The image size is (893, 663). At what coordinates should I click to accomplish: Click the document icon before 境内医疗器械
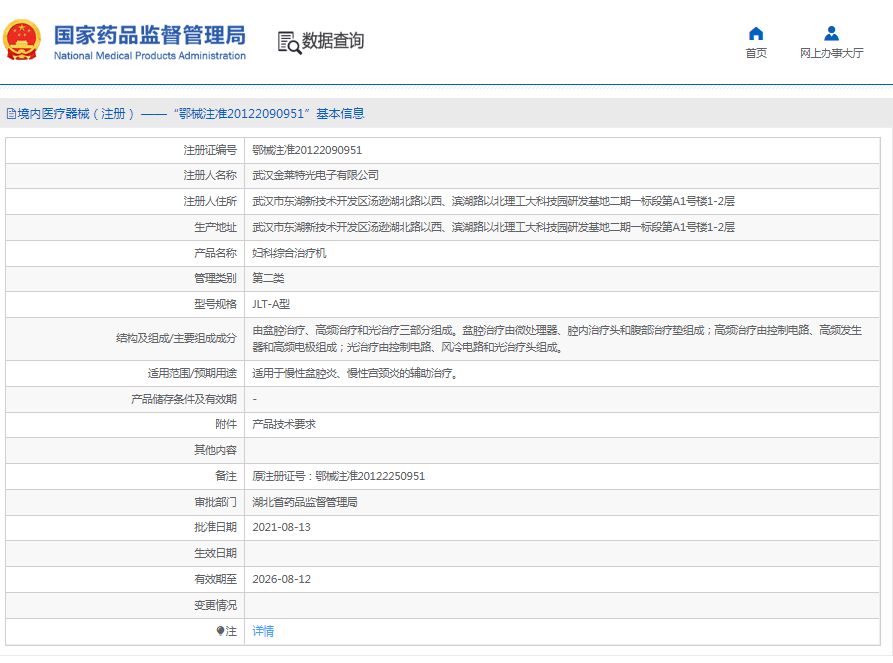tap(10, 114)
